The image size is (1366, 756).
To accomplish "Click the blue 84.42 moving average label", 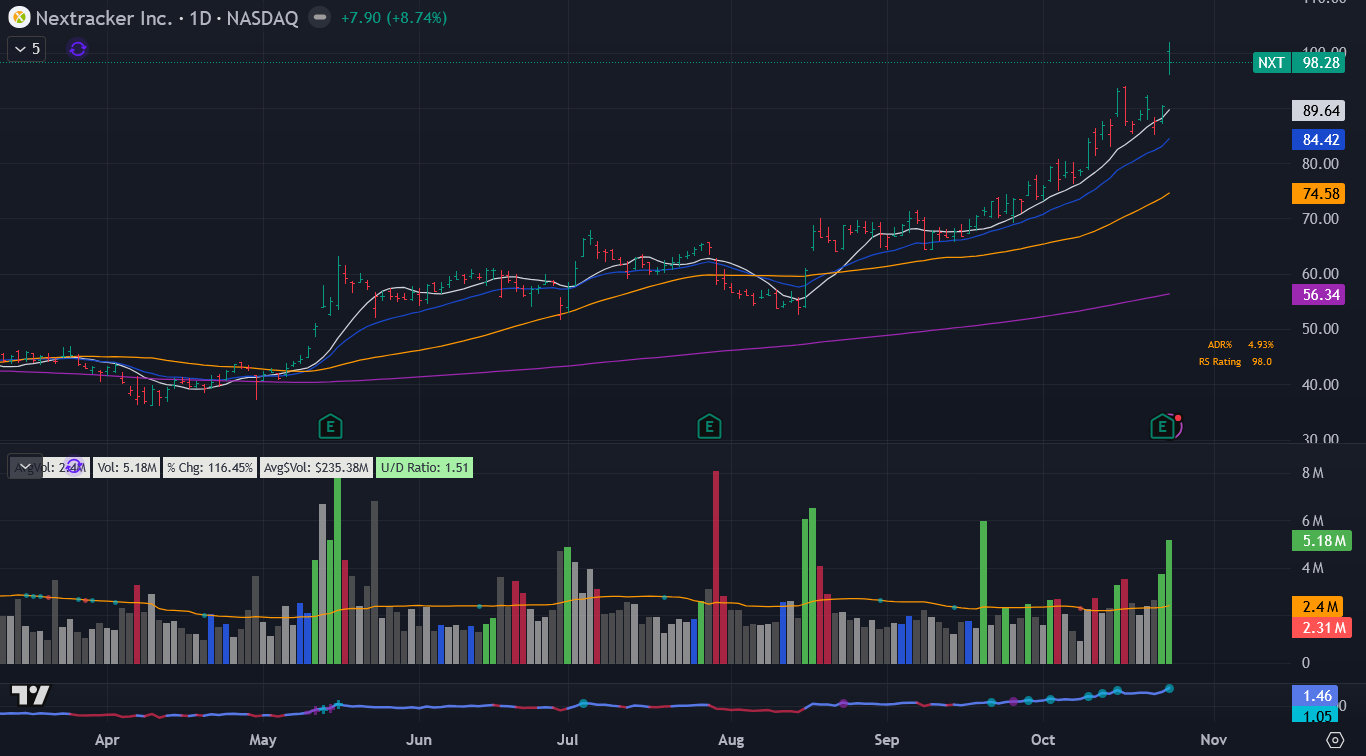I will click(1321, 140).
